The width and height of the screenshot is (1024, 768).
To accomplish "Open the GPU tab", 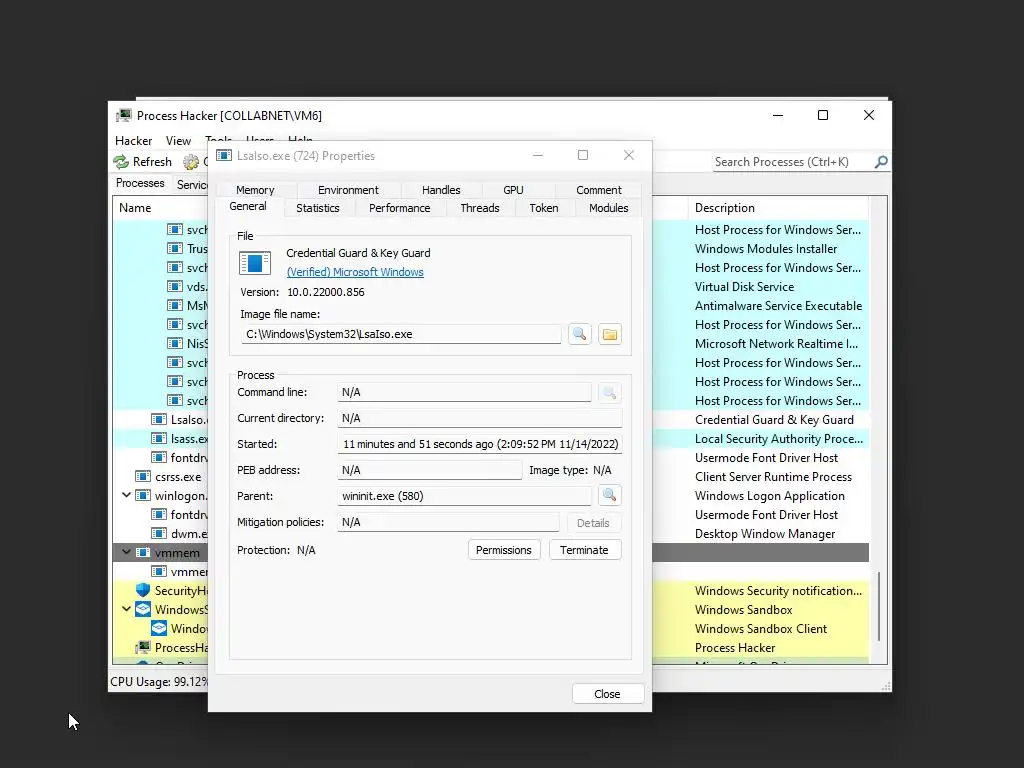I will click(513, 190).
